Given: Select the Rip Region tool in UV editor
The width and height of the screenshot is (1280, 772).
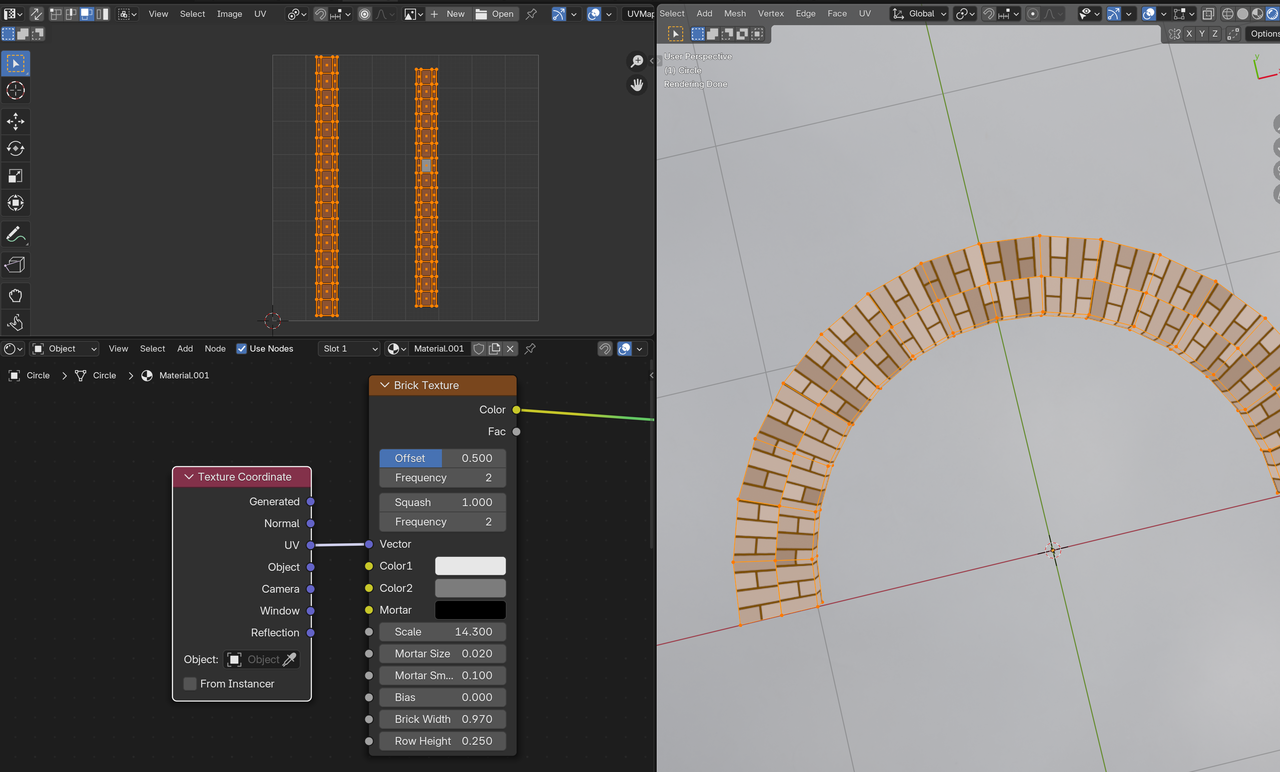Looking at the screenshot, I should click(16, 265).
